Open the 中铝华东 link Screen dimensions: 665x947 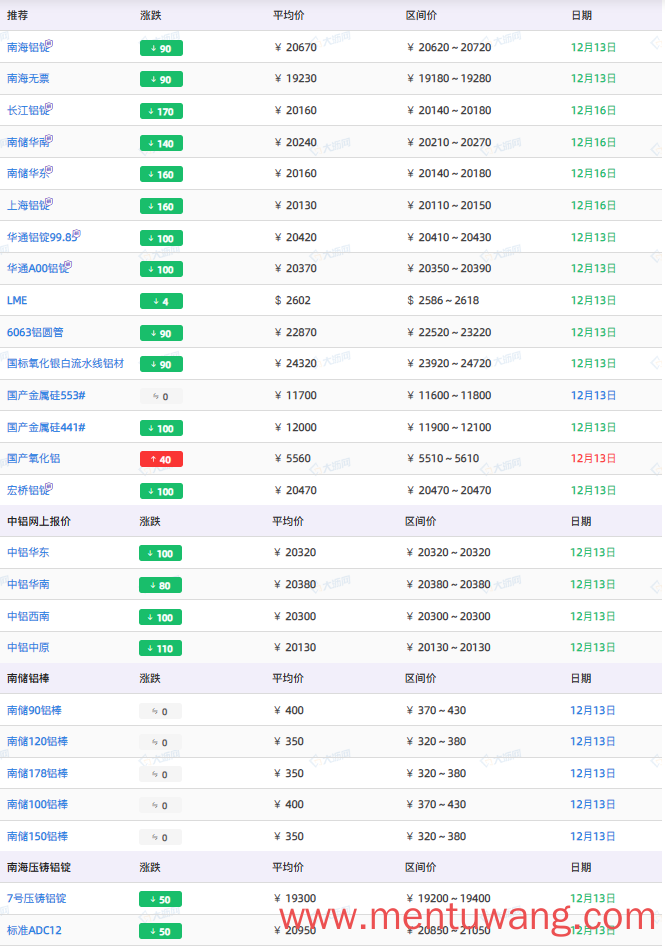coord(28,553)
